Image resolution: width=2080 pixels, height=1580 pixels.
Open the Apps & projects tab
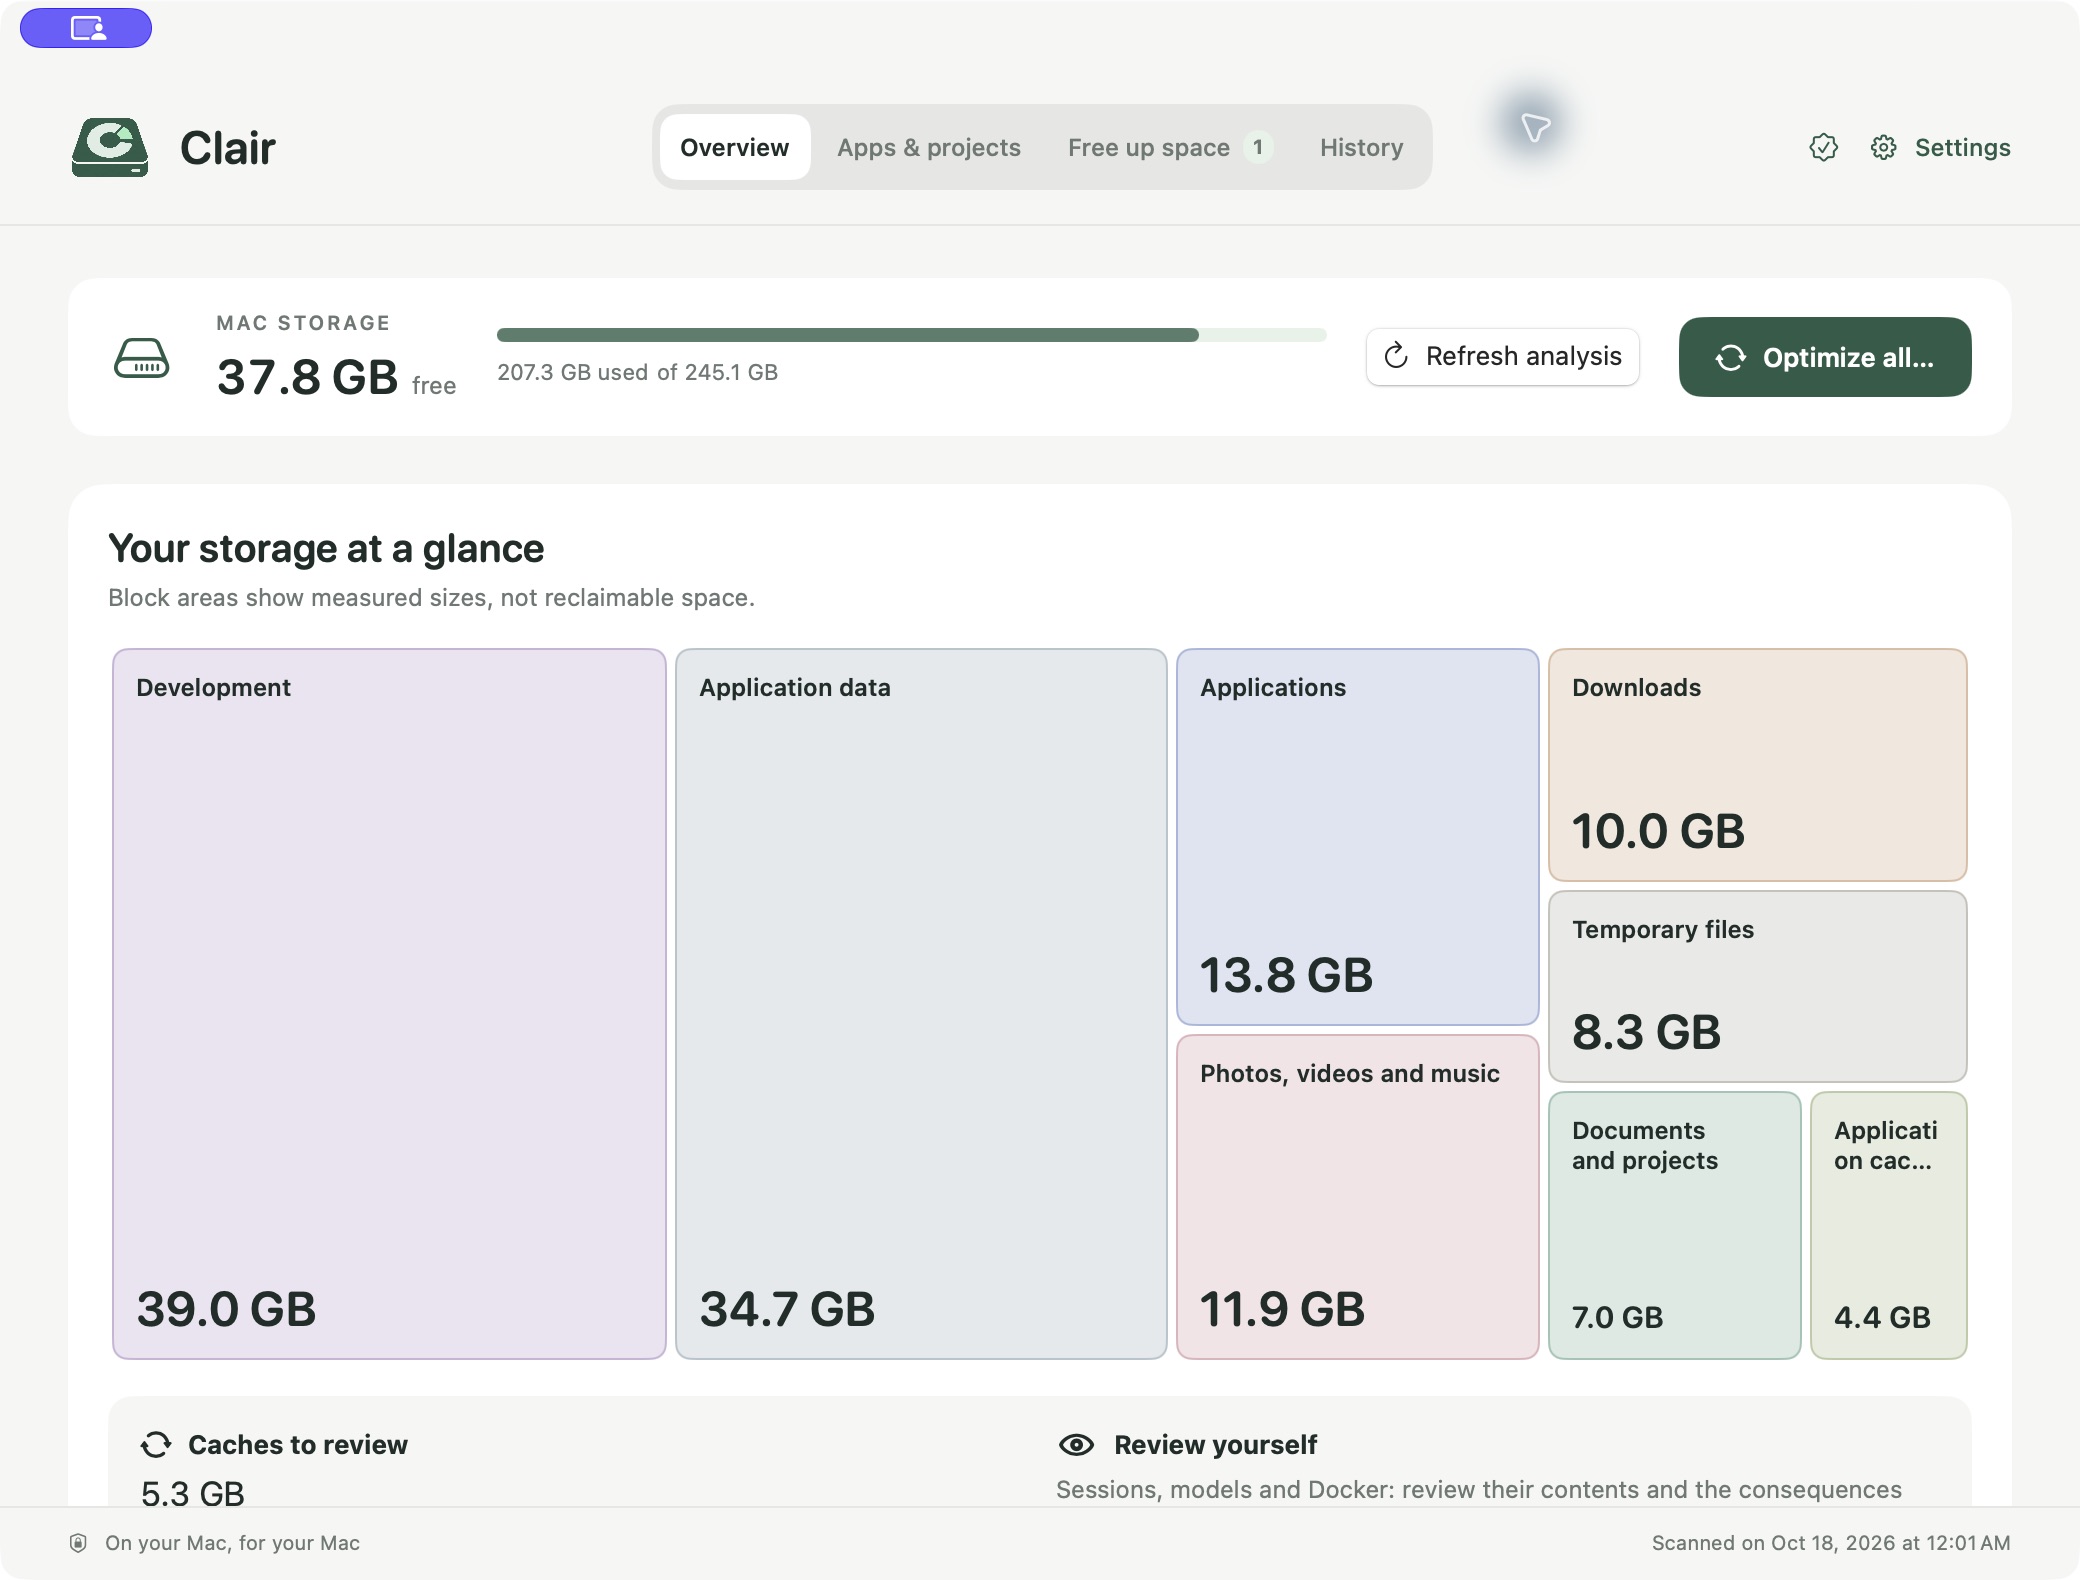929,148
